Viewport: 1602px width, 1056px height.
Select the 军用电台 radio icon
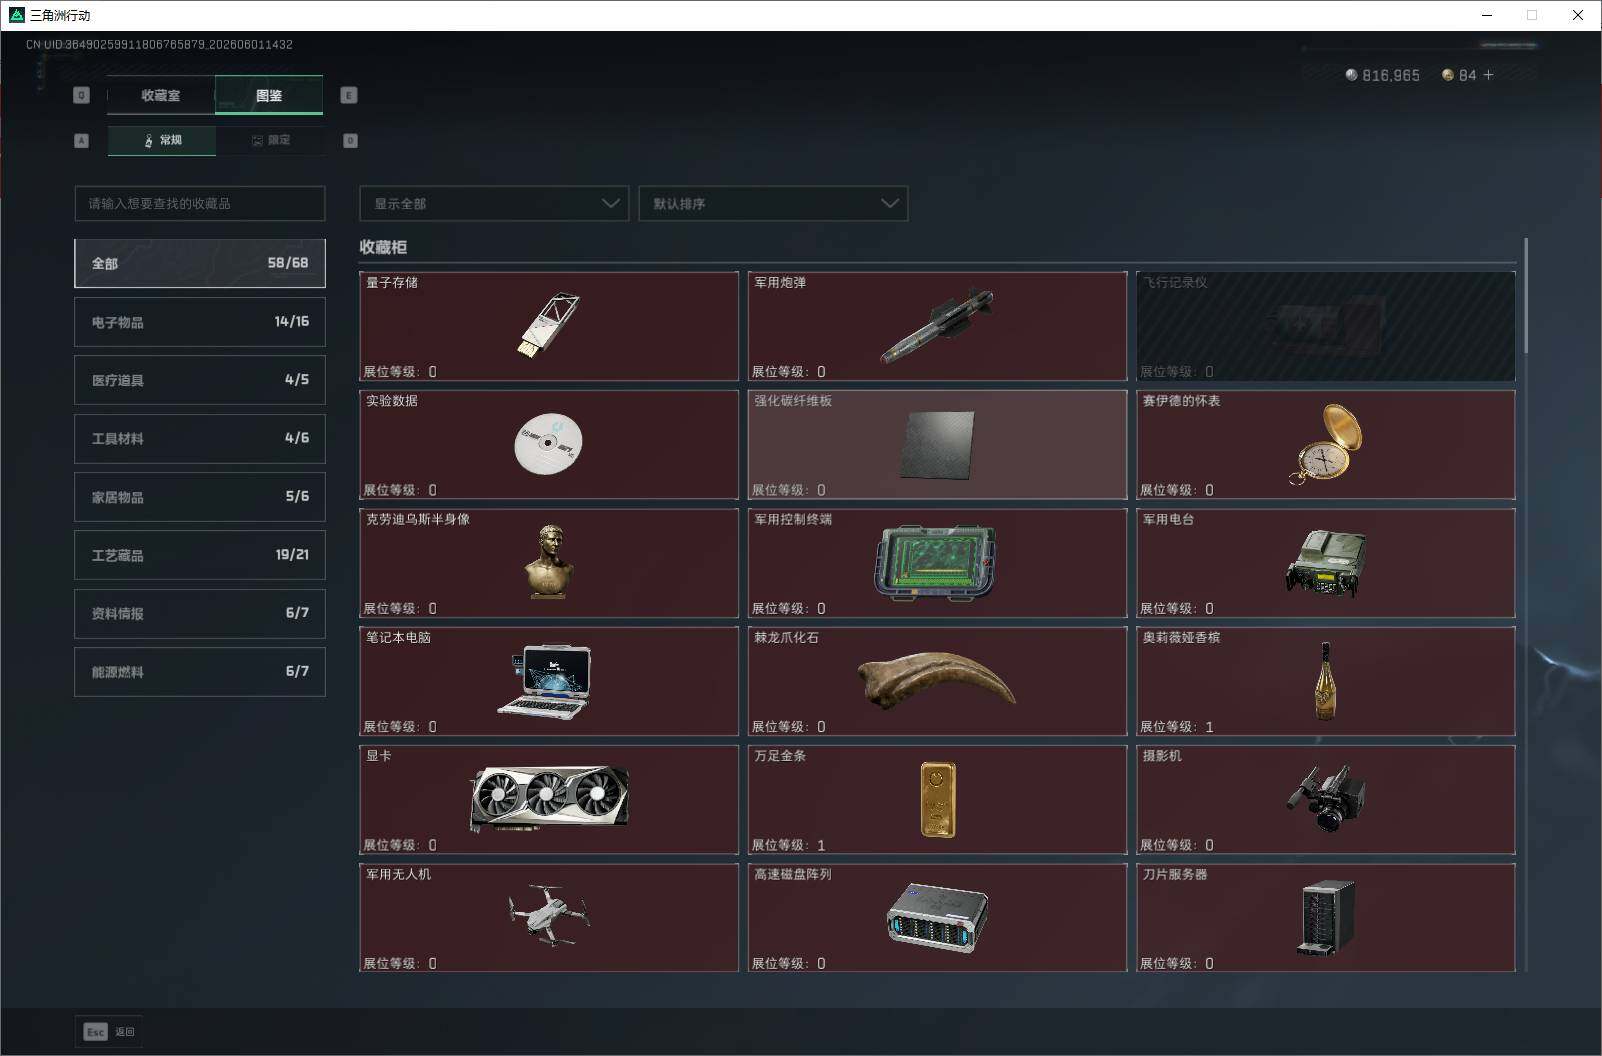click(x=1326, y=563)
